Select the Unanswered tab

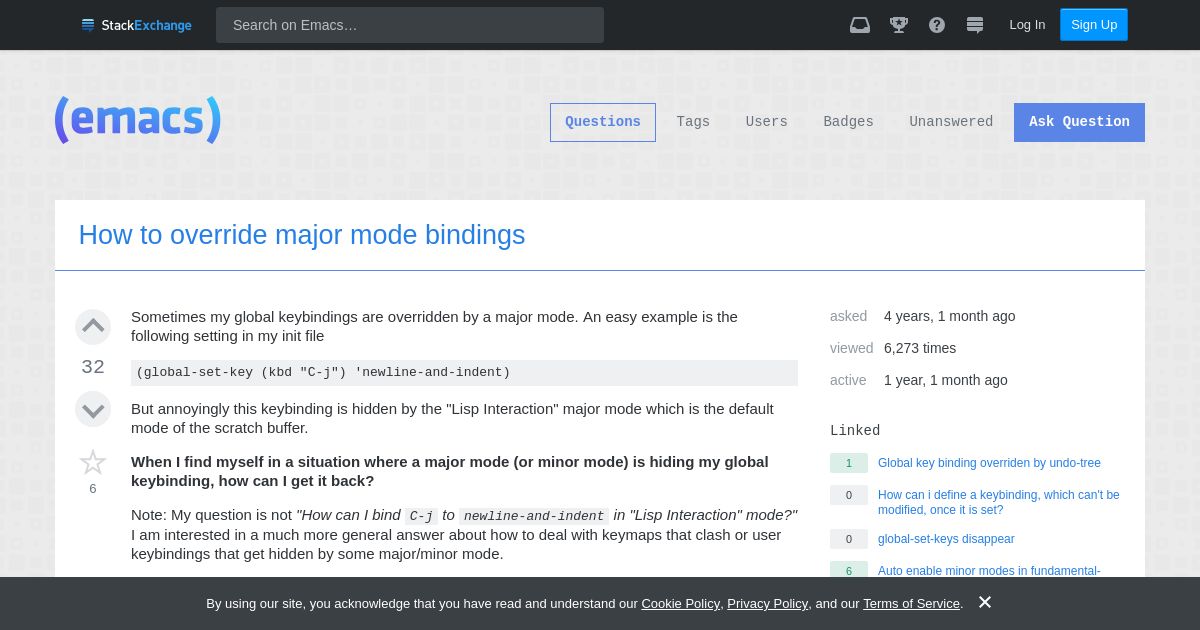tap(951, 122)
